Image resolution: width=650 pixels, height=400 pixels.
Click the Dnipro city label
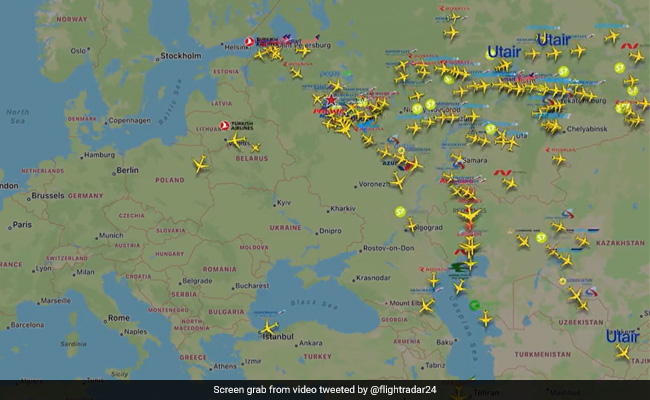click(330, 231)
